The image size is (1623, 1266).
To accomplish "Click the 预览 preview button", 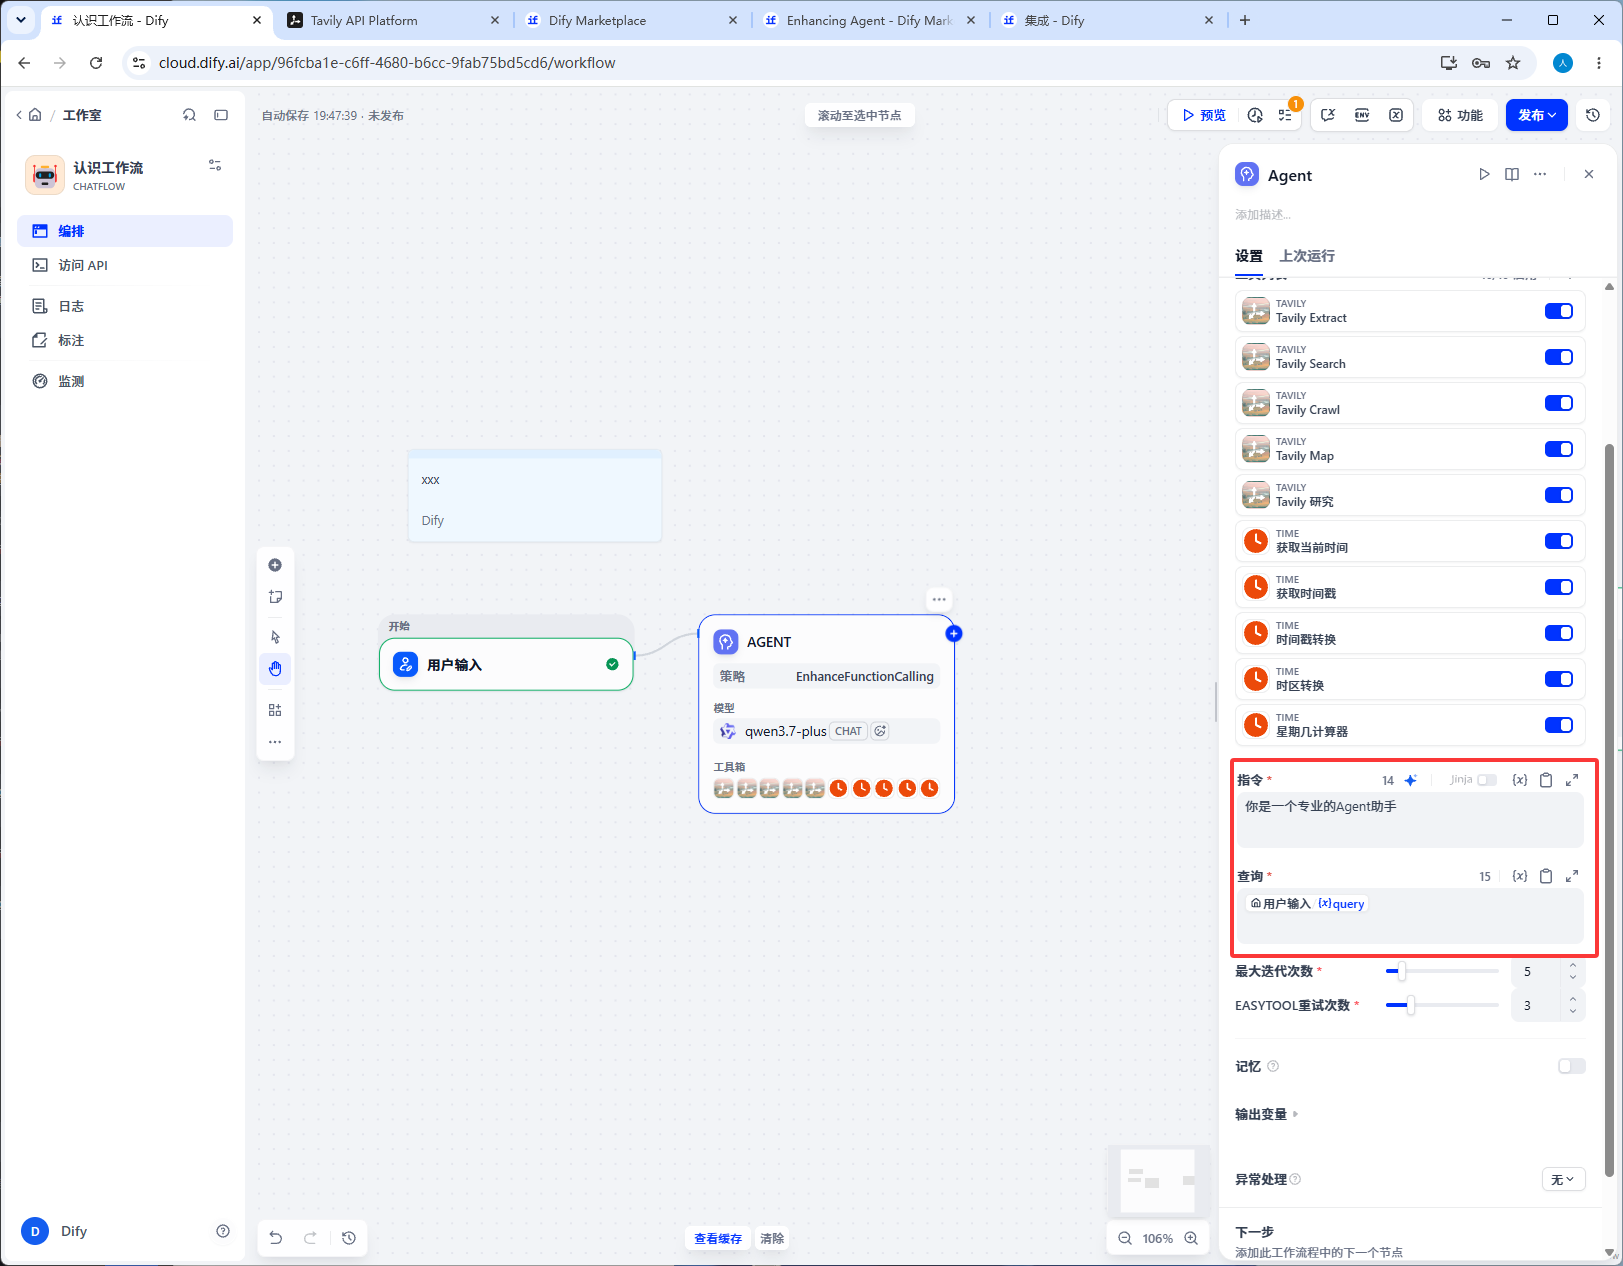I will click(1204, 115).
